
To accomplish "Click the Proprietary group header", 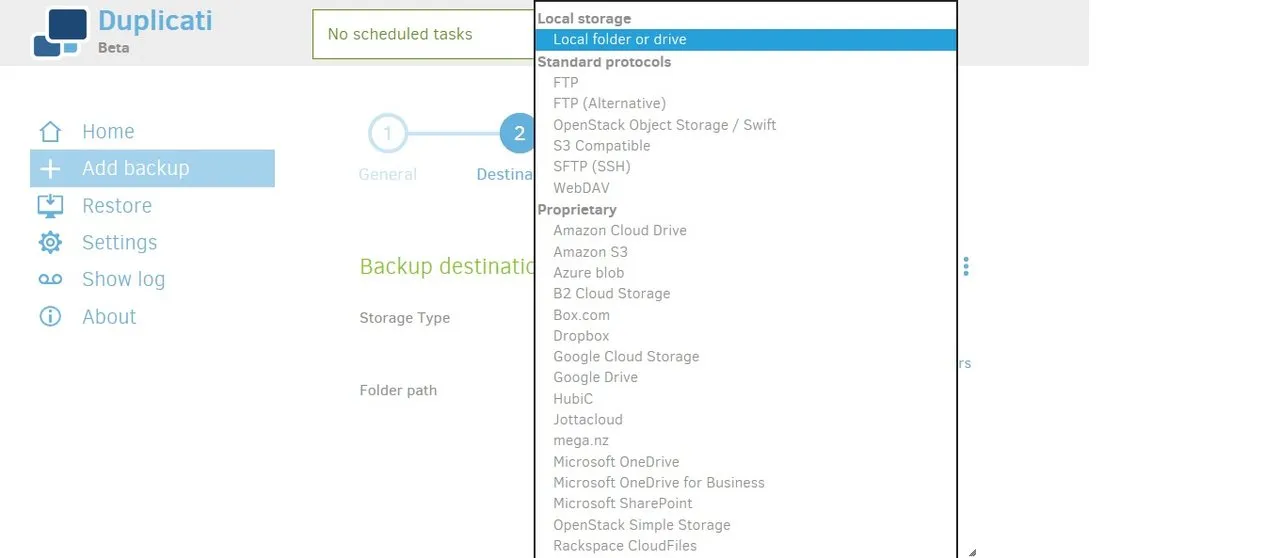I will [577, 209].
